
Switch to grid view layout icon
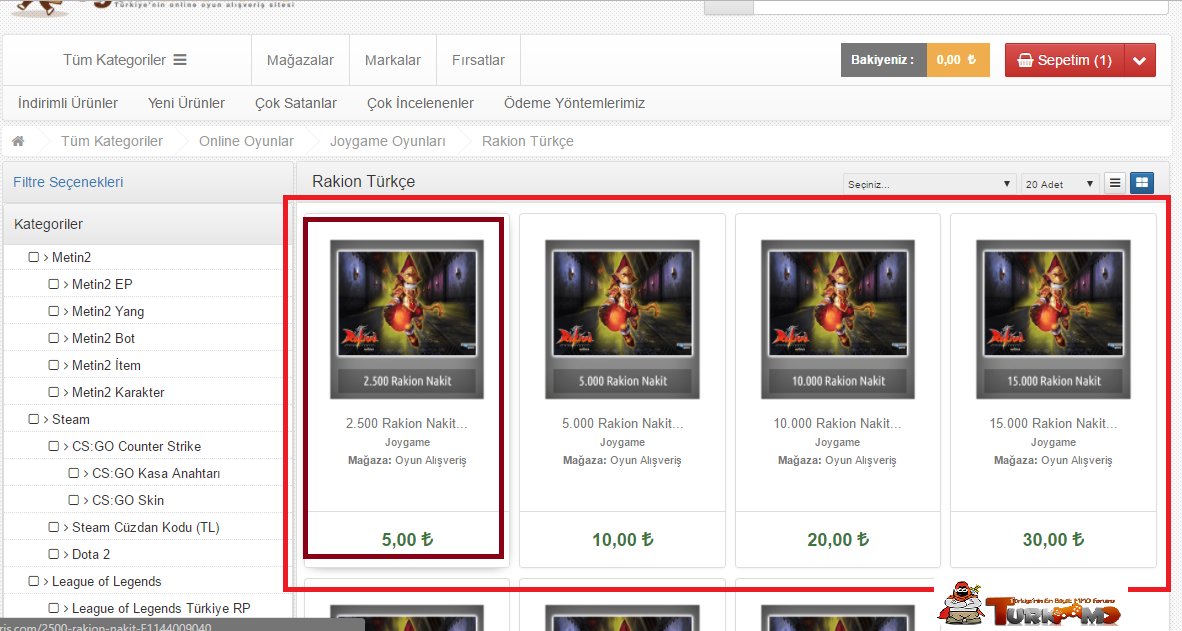(x=1142, y=182)
